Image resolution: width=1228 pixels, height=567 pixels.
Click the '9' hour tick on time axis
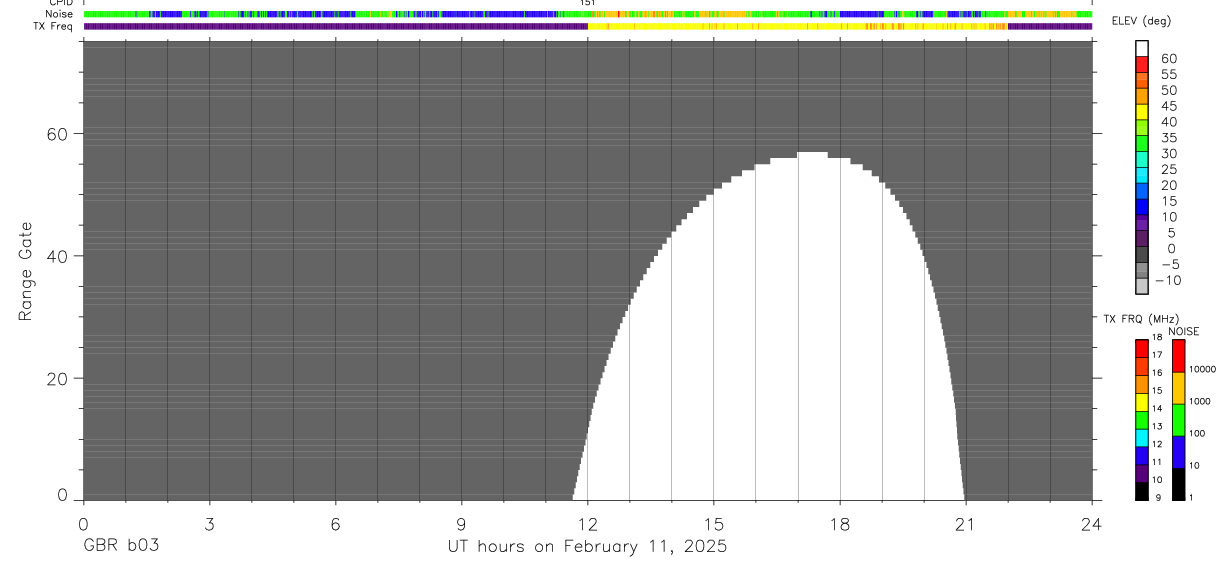[x=461, y=523]
